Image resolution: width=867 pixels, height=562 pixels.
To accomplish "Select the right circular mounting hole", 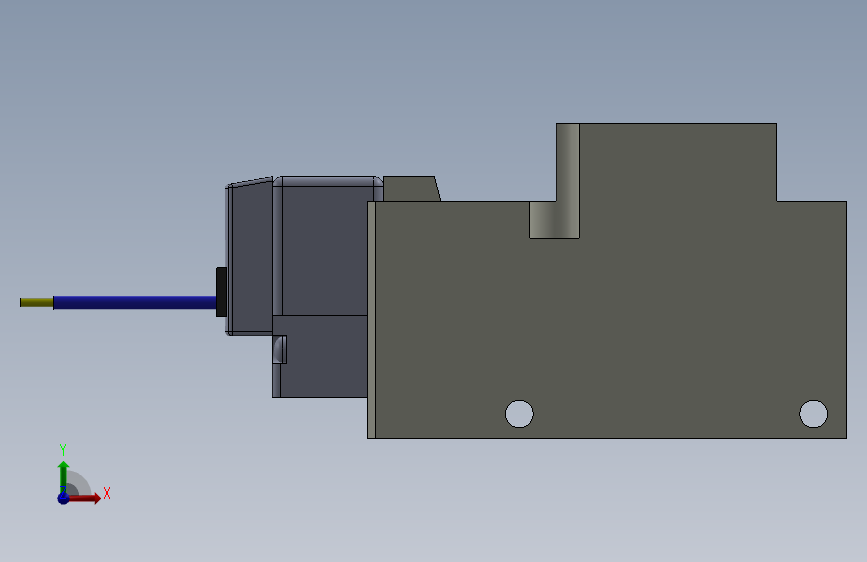I will pos(813,414).
